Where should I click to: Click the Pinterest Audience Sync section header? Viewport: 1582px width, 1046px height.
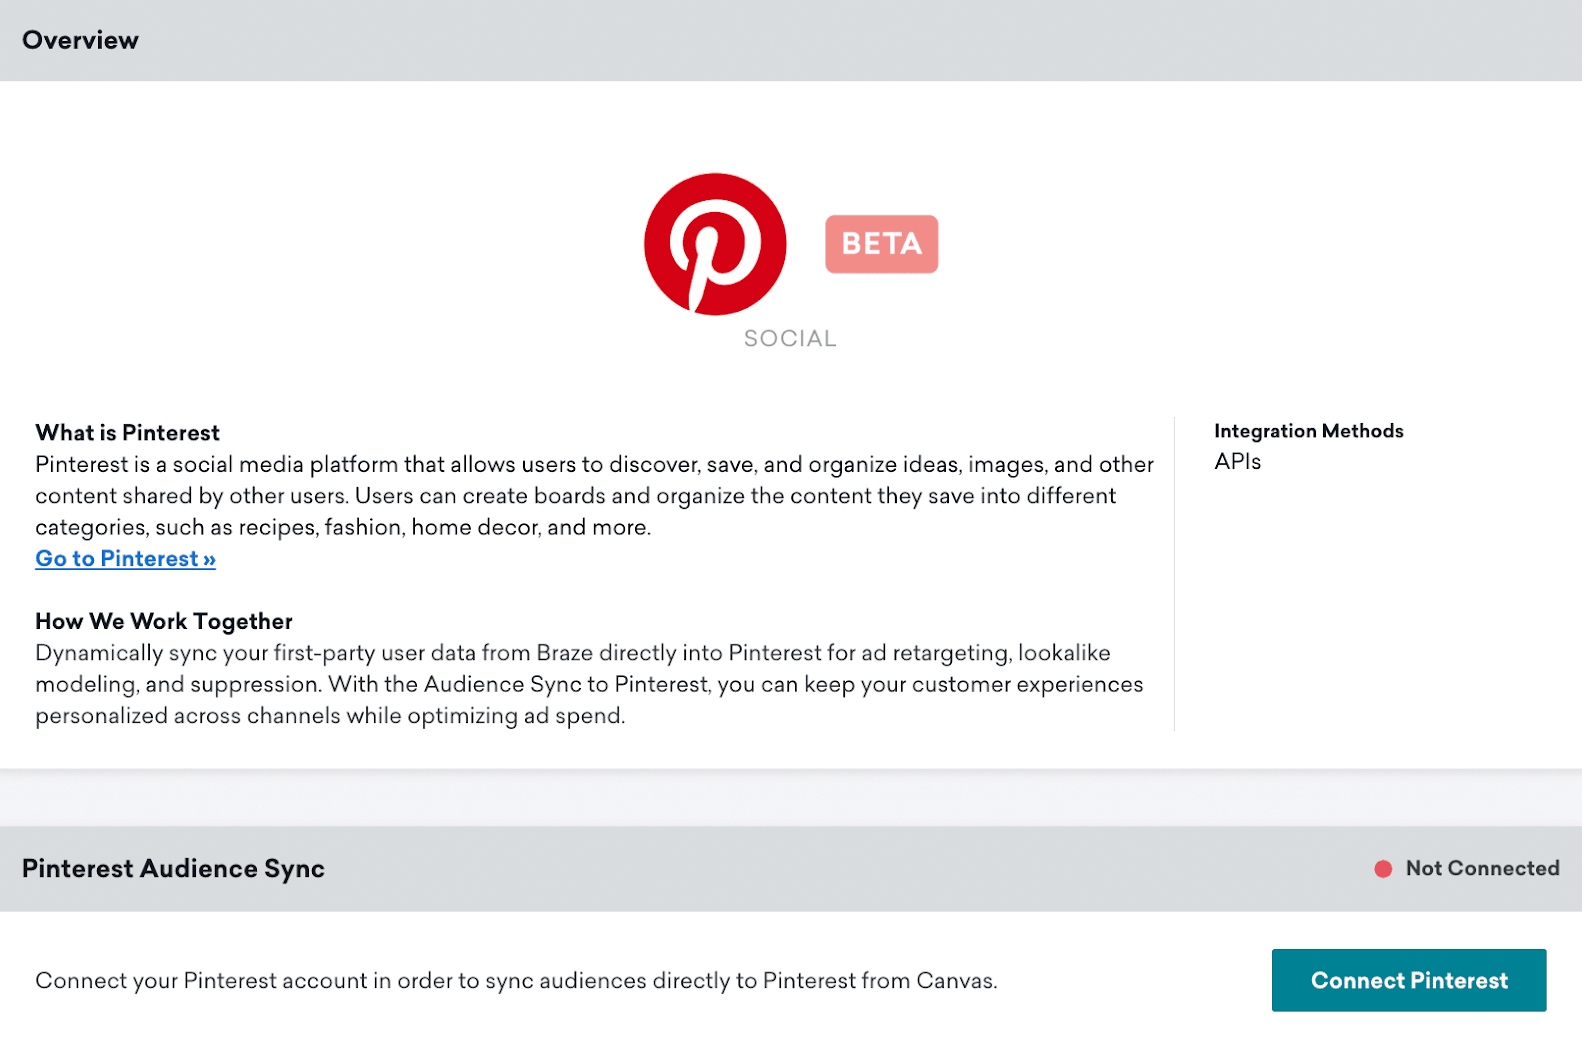pos(173,869)
